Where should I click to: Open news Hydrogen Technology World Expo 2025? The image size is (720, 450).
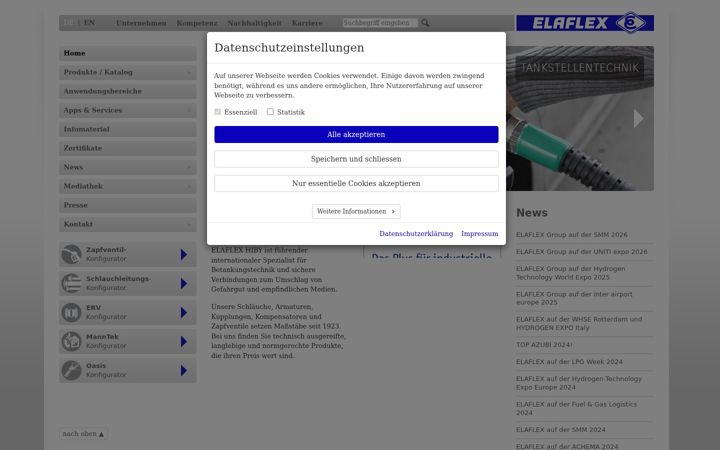570,273
